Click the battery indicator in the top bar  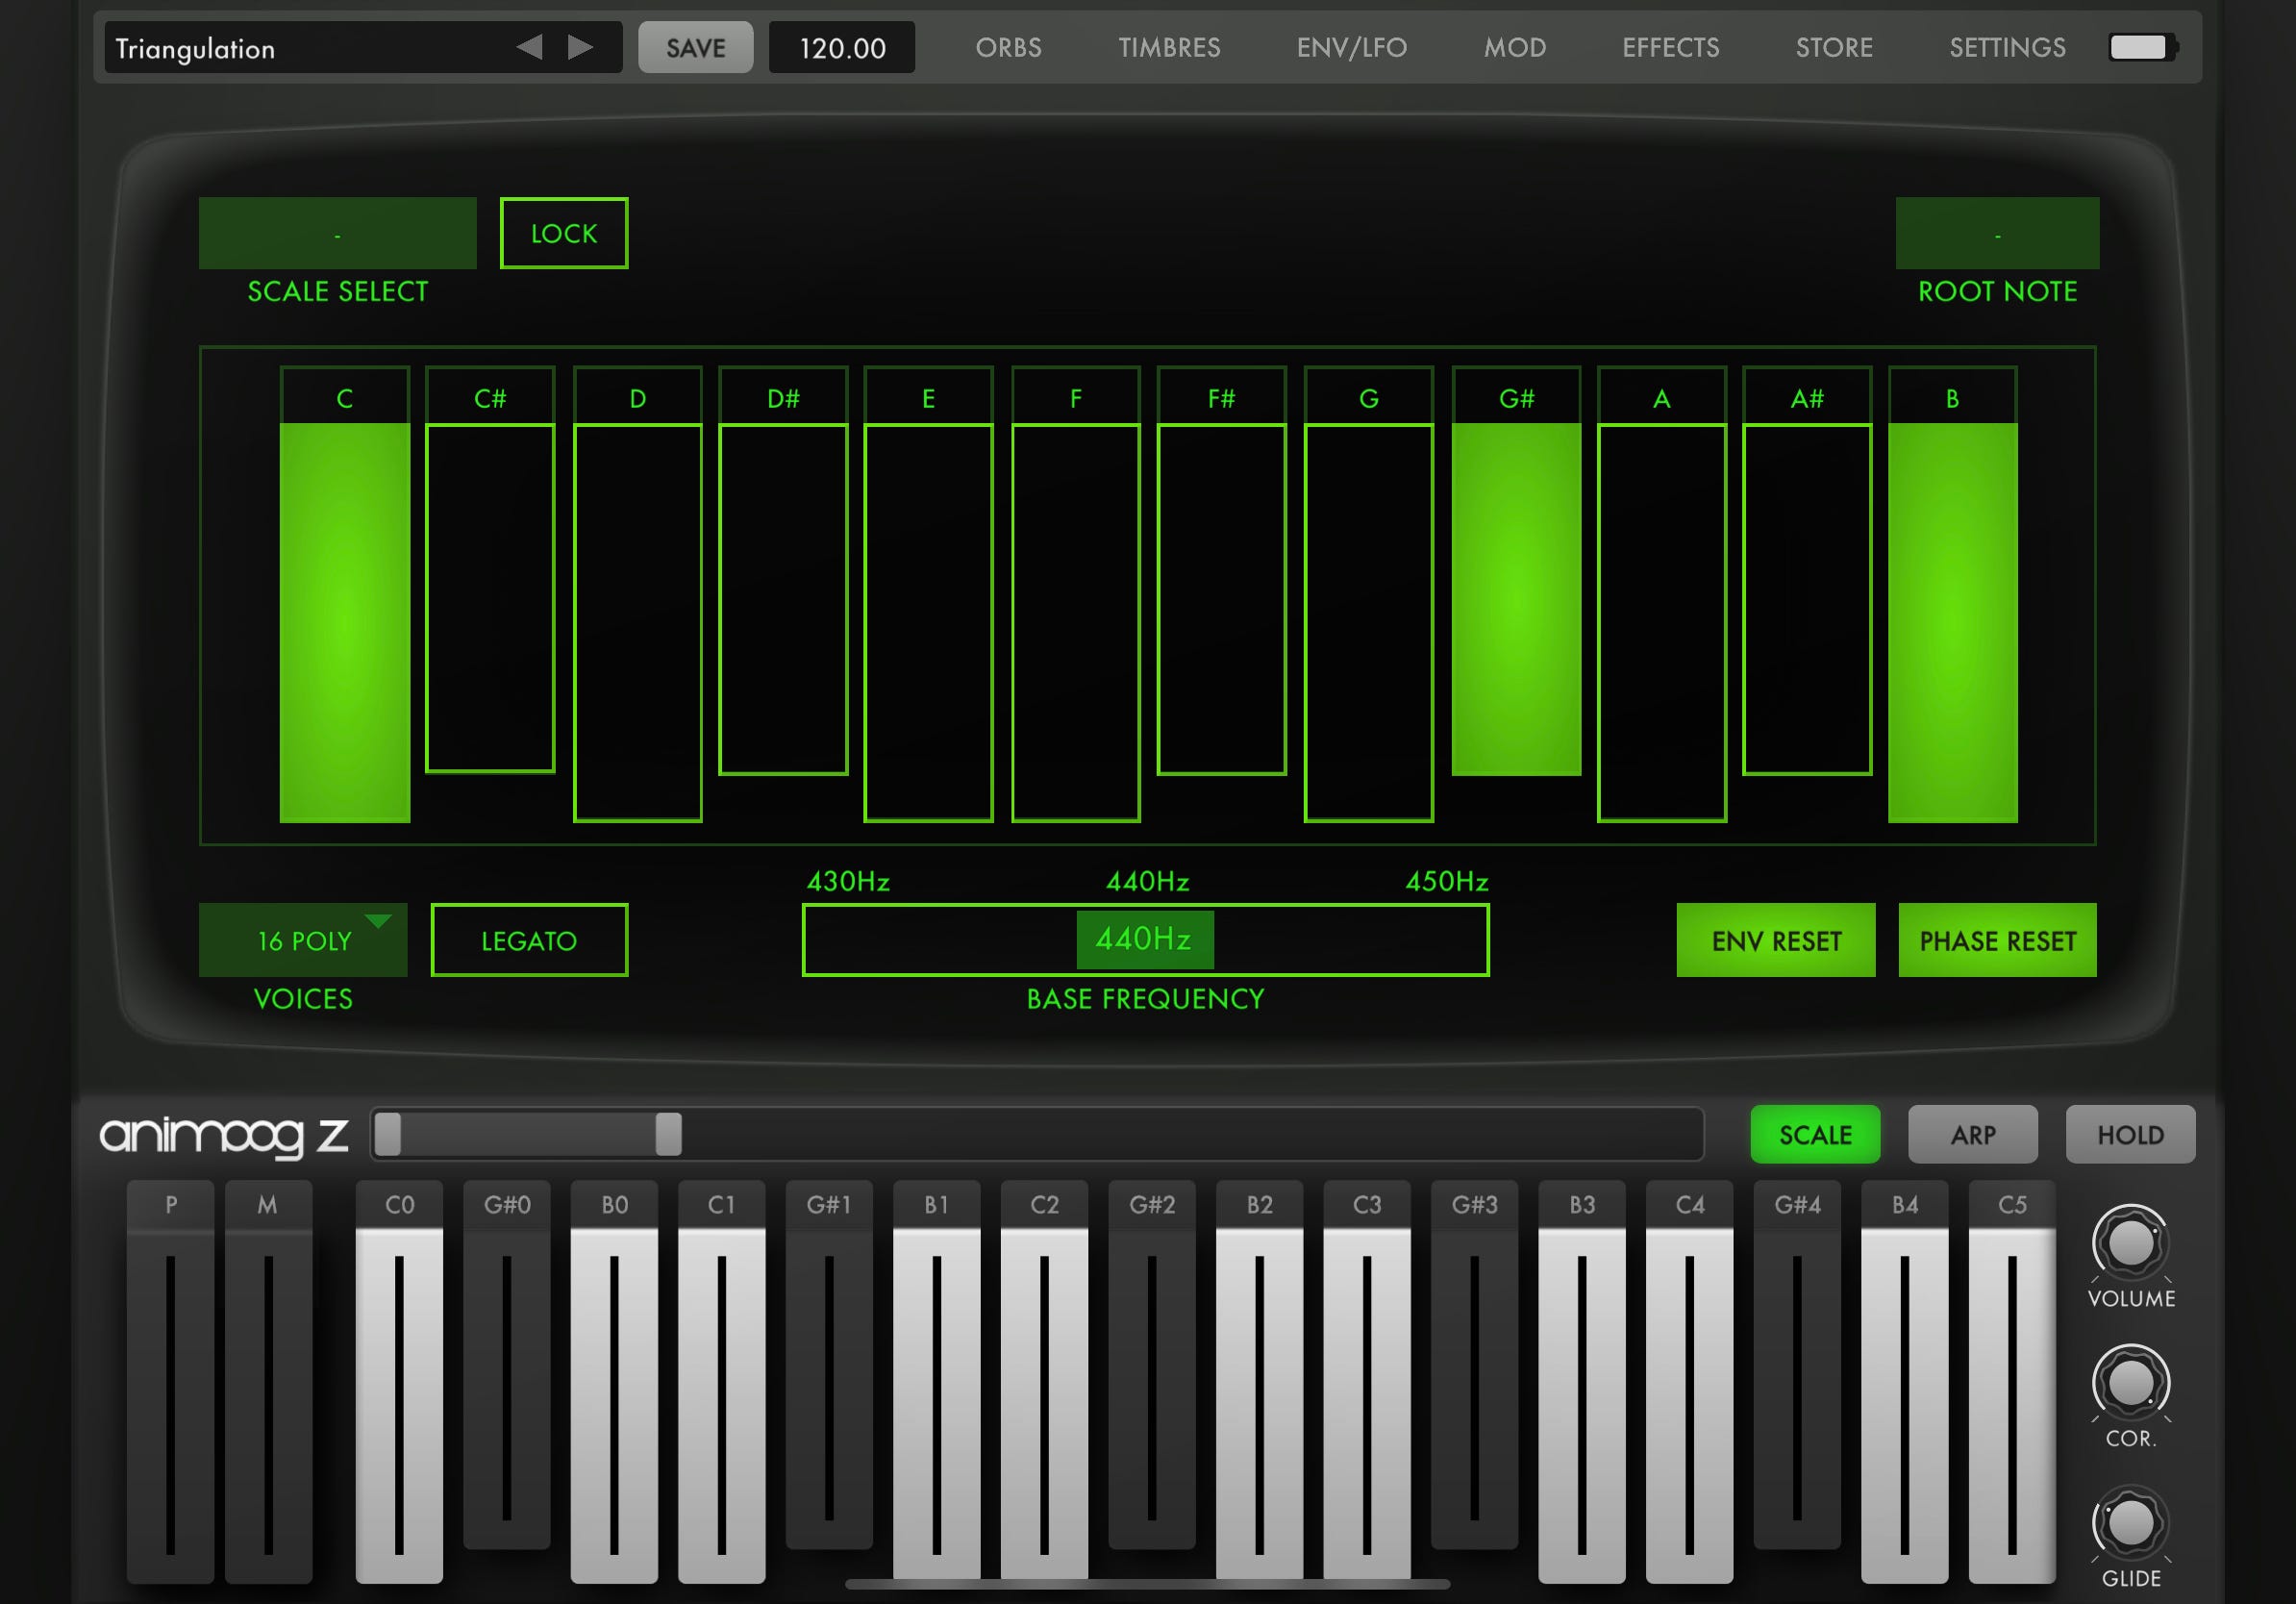point(2143,46)
